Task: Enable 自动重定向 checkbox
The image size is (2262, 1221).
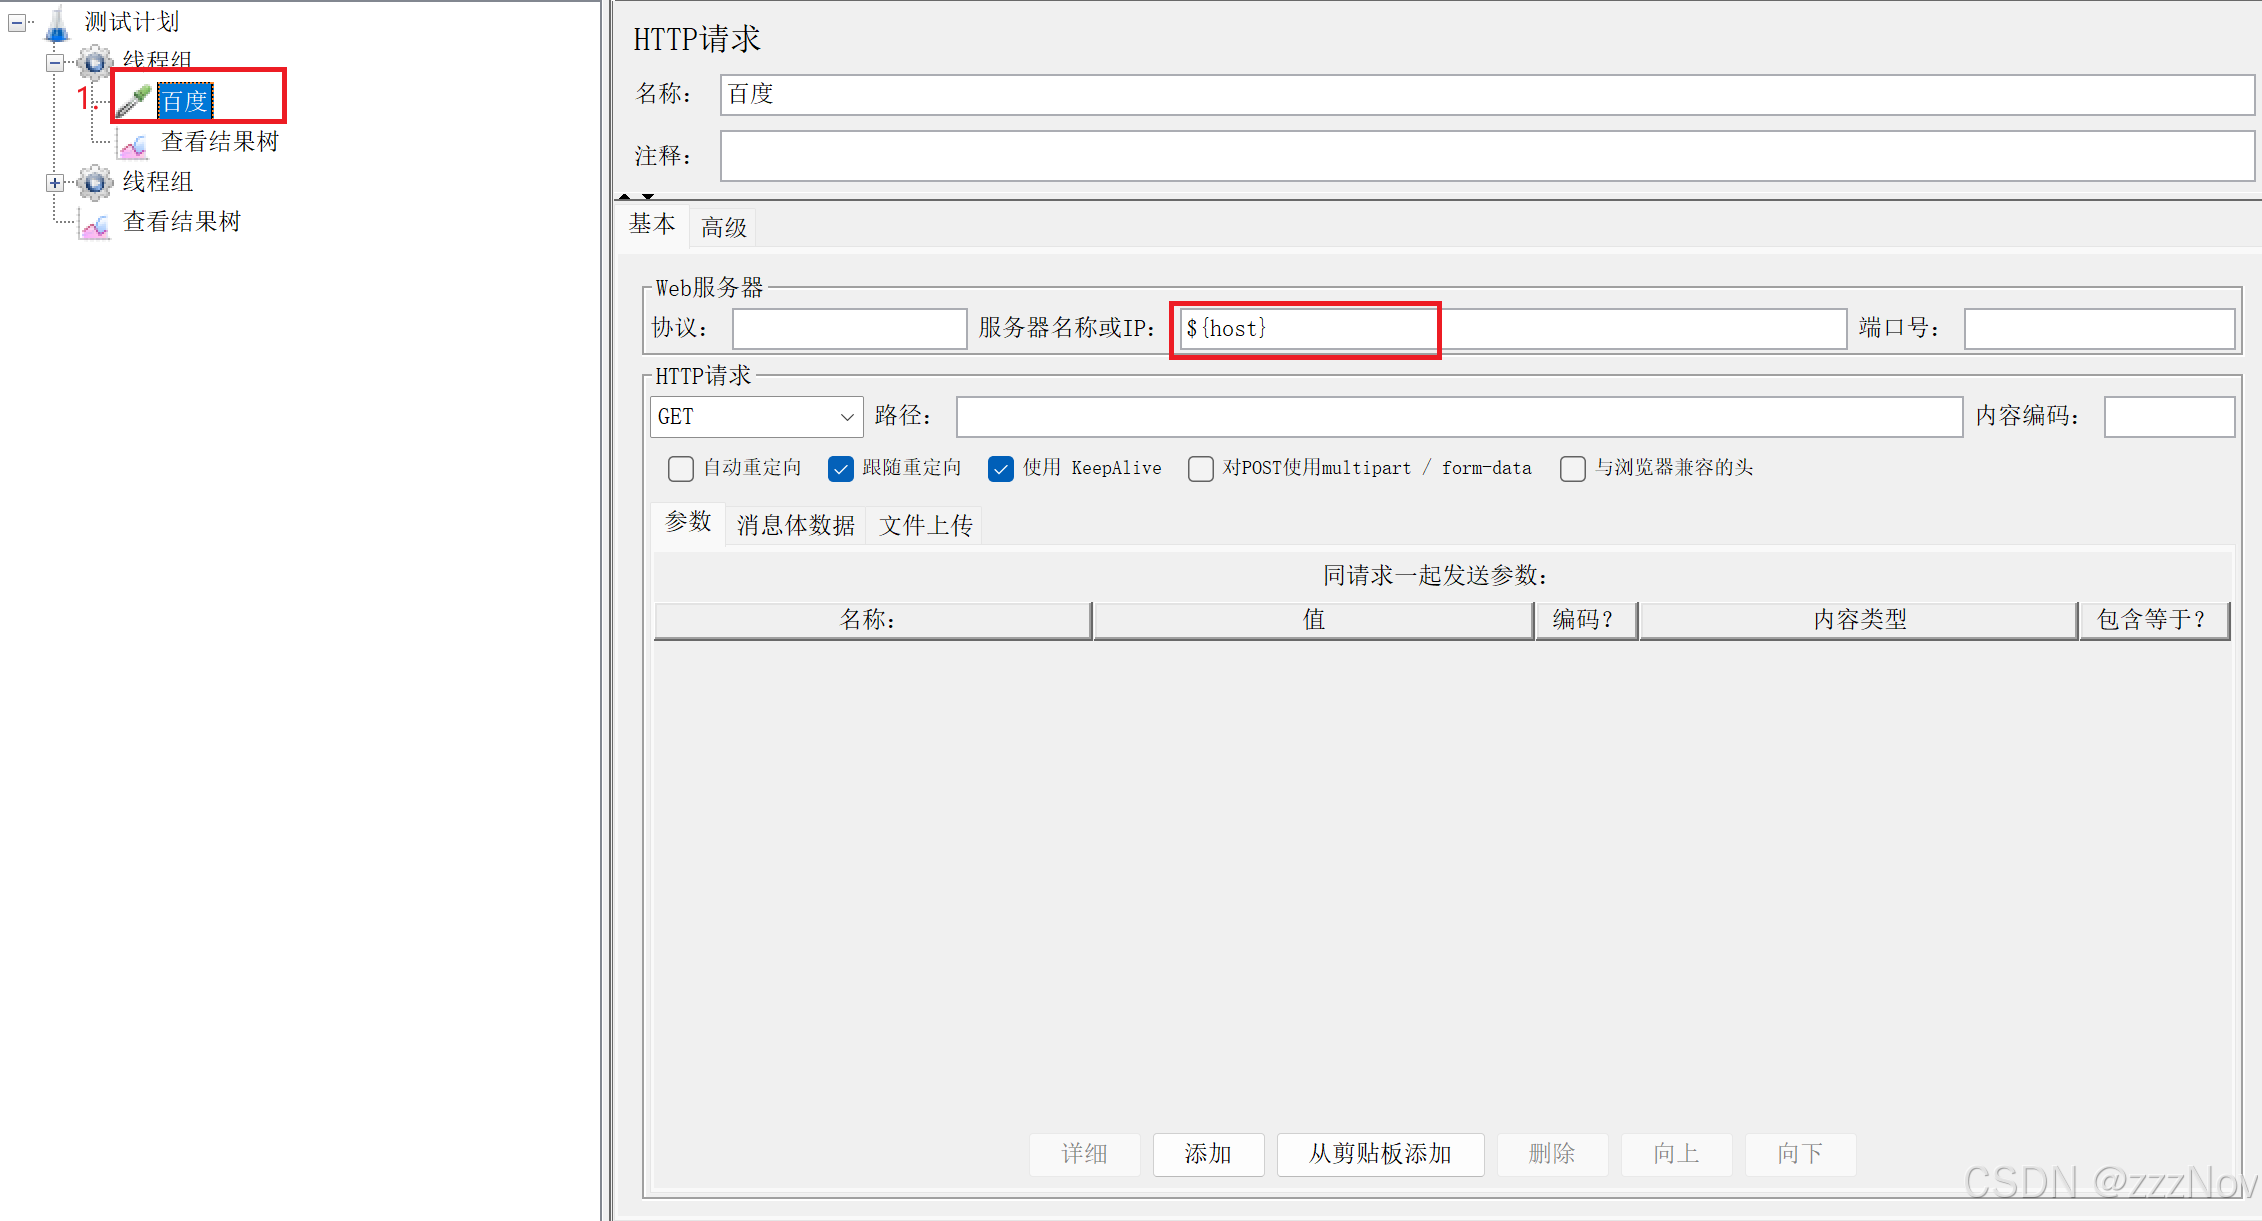Action: pyautogui.click(x=681, y=469)
